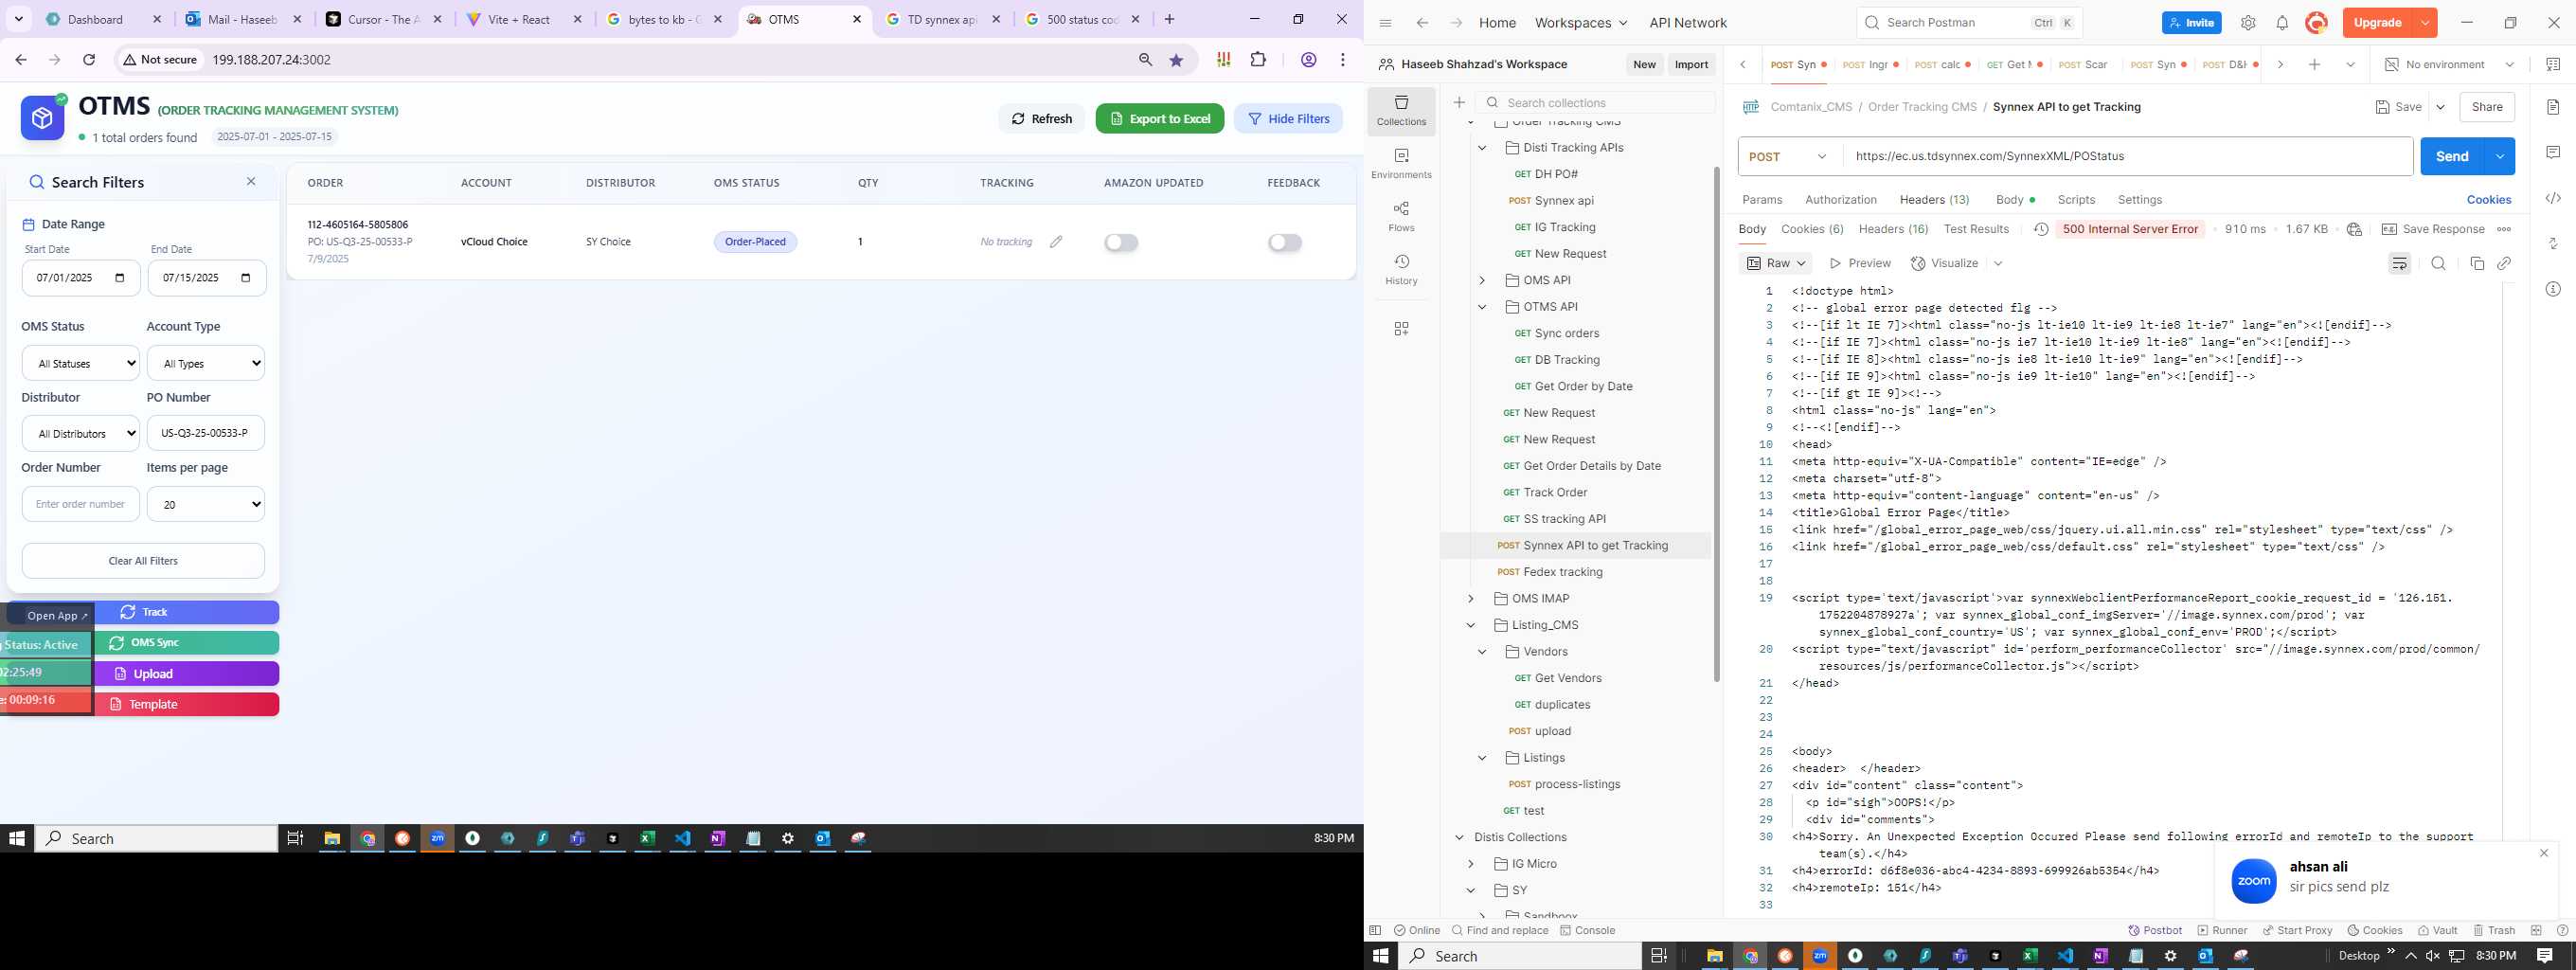Close the Zoom chat notification
This screenshot has width=2576, height=970.
2544,853
